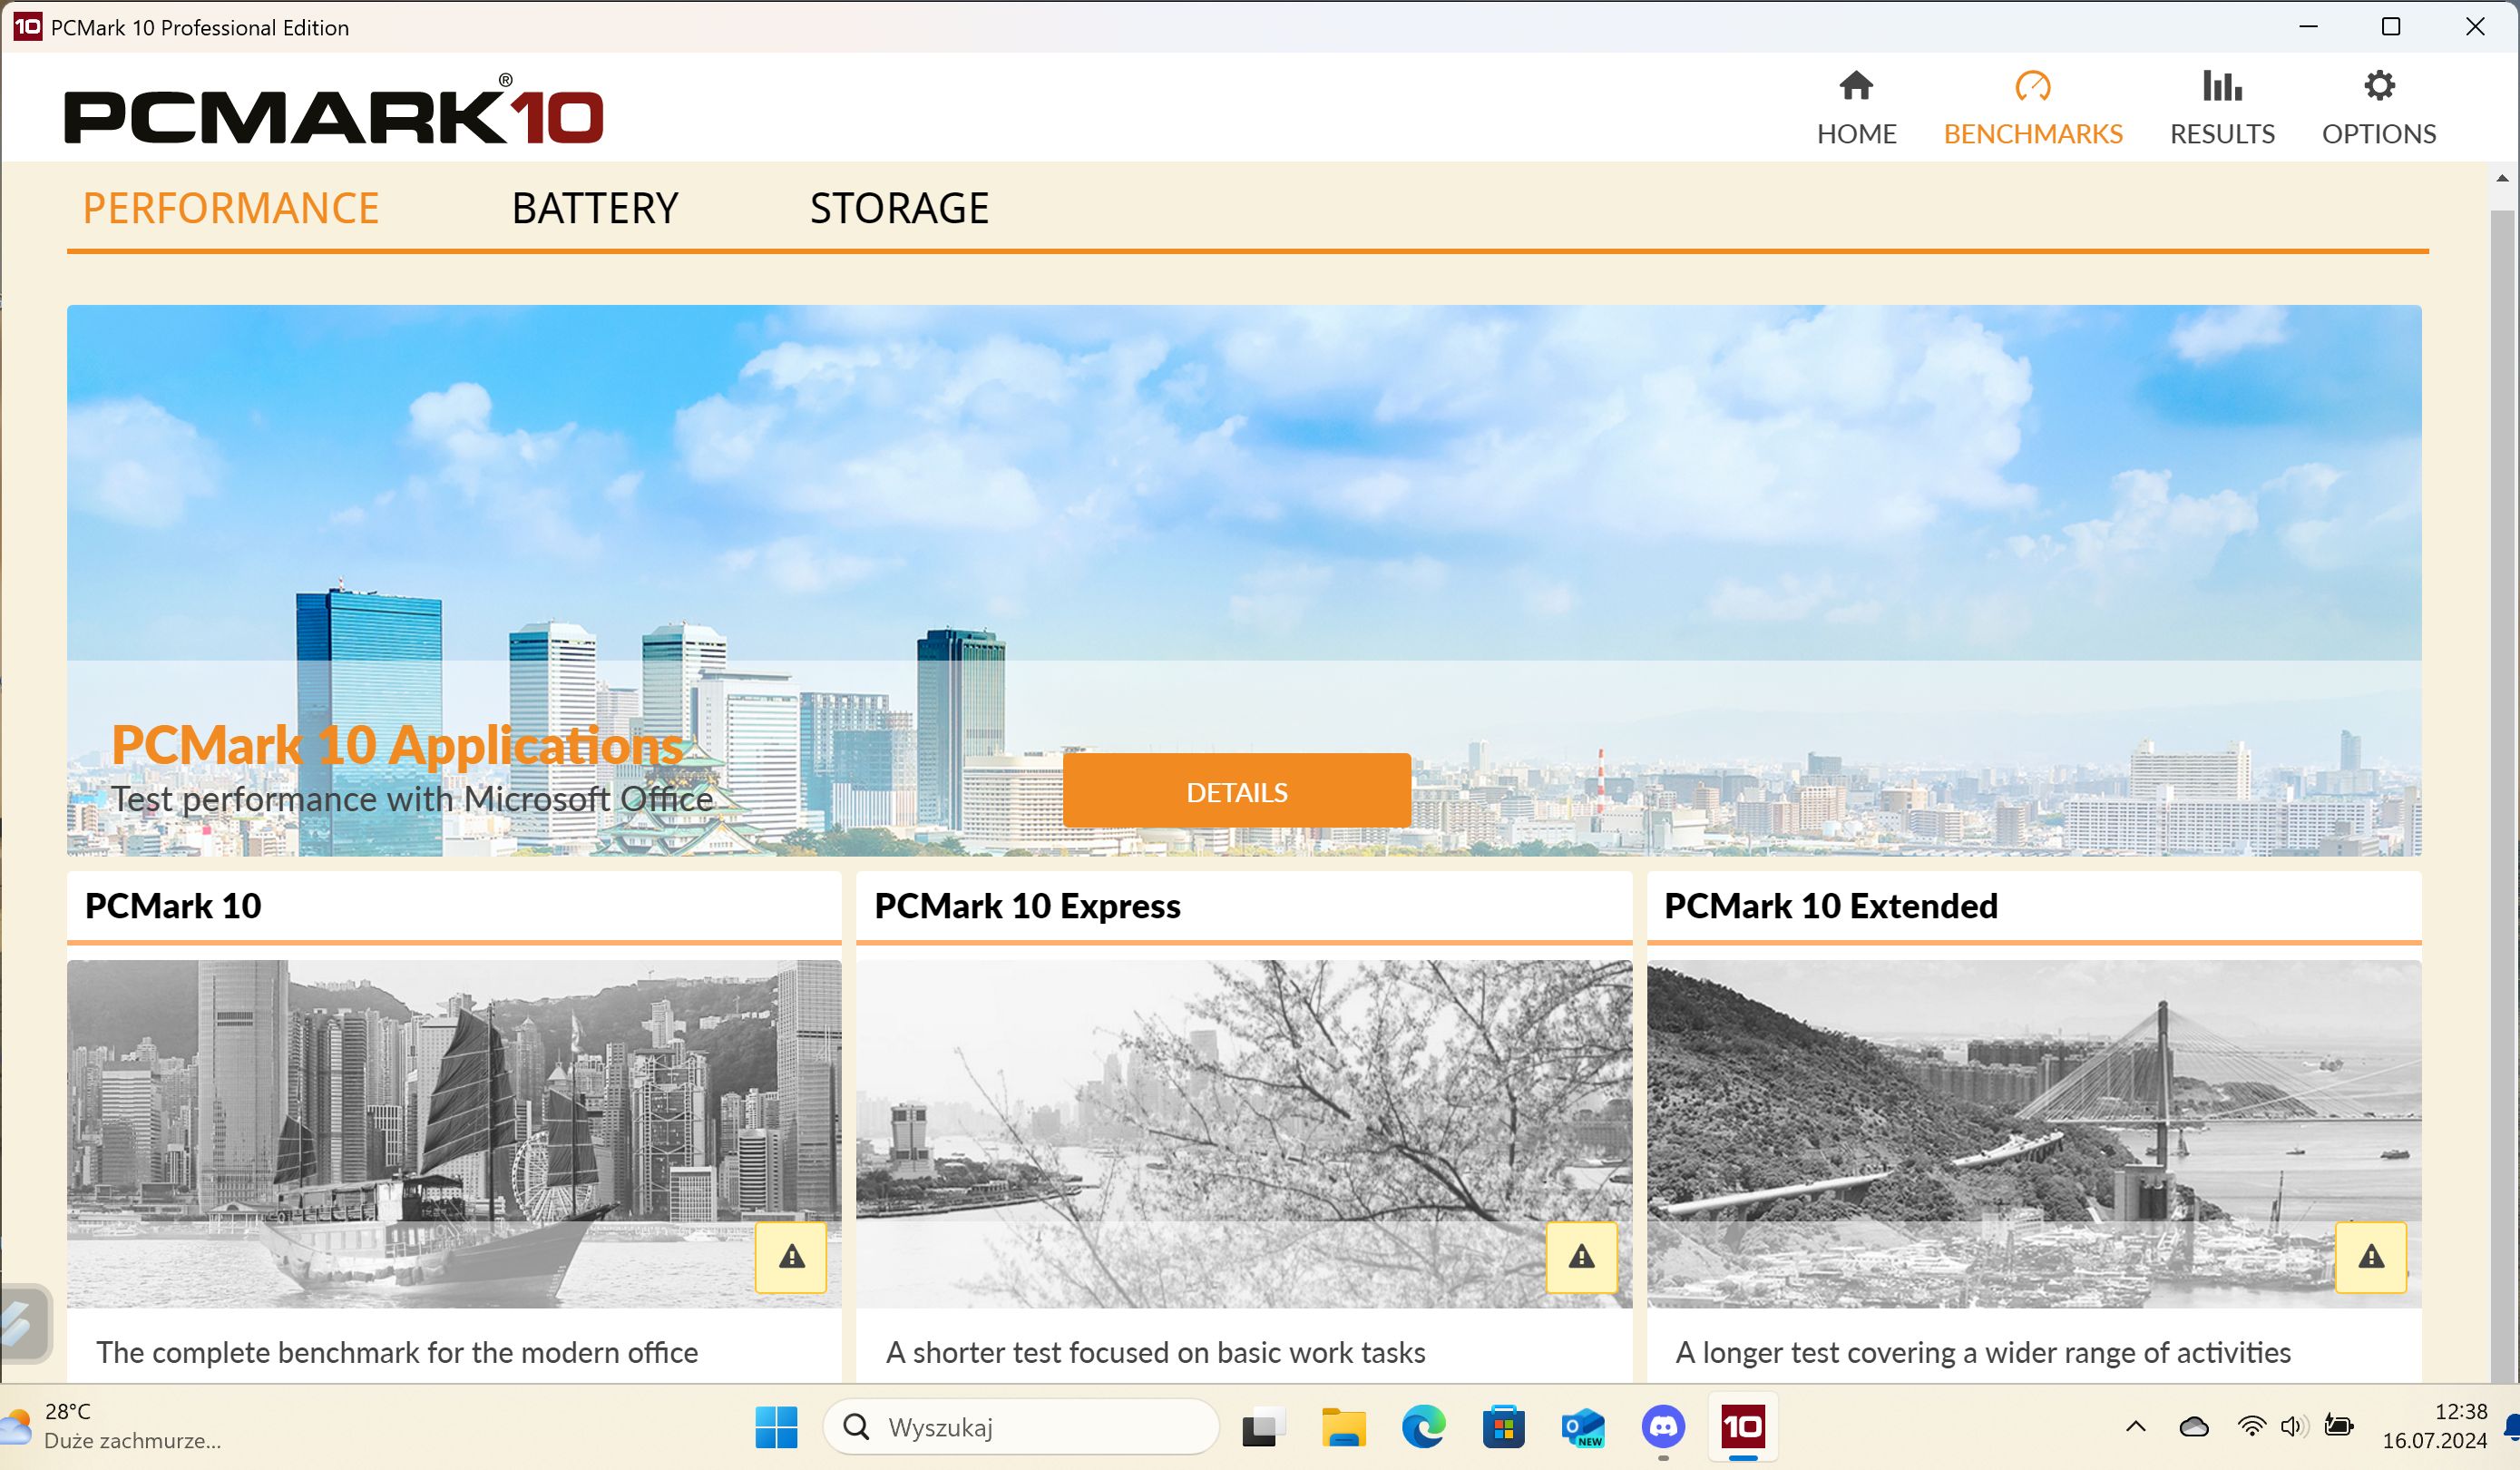This screenshot has height=1470, width=2520.
Task: Click the PCMark 10 Extended card heading
Action: [1830, 906]
